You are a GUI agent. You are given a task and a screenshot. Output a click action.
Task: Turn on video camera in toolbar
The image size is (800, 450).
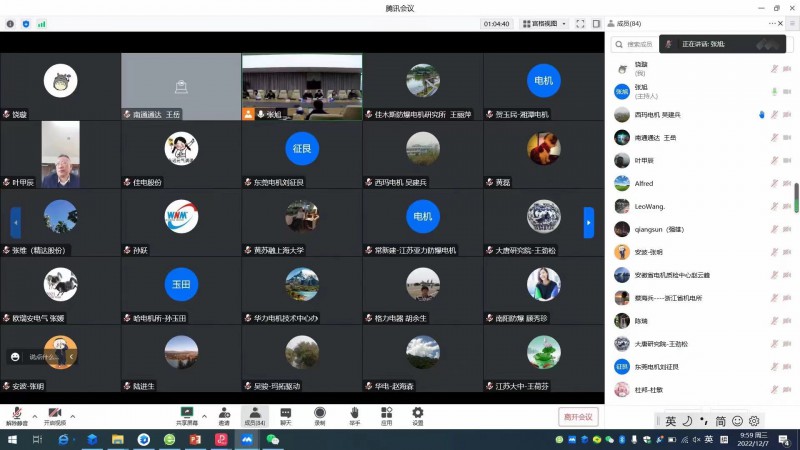[x=55, y=416]
